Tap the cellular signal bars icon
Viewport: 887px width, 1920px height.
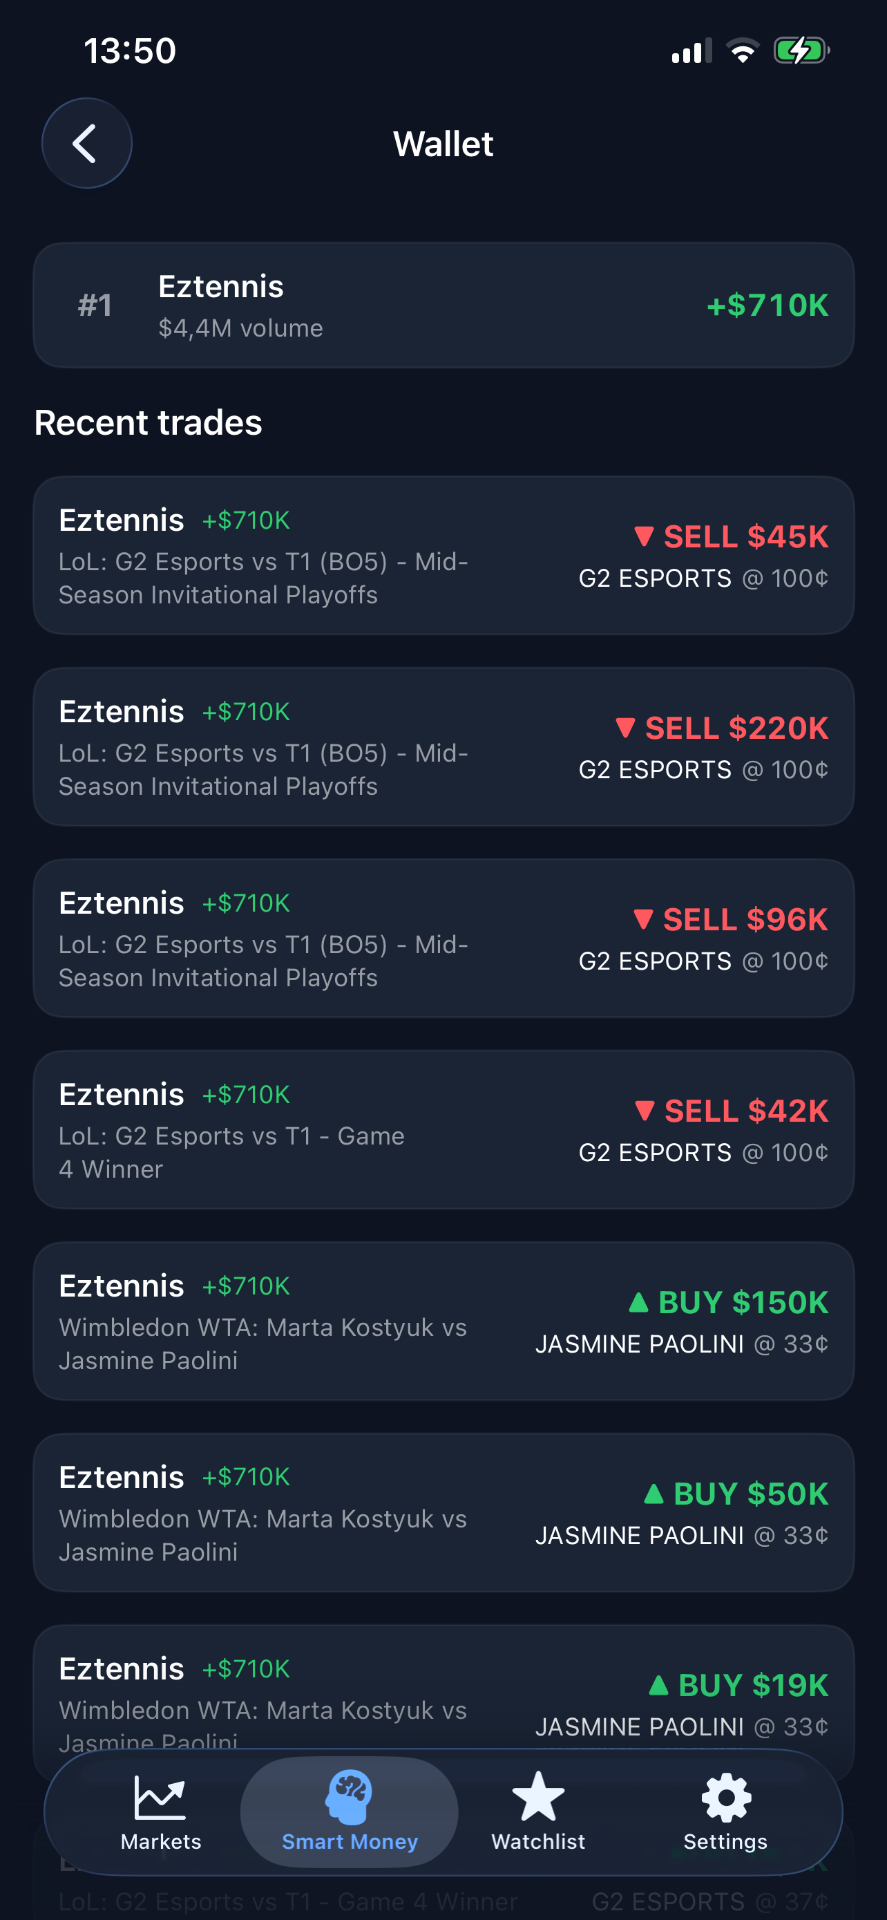(691, 51)
